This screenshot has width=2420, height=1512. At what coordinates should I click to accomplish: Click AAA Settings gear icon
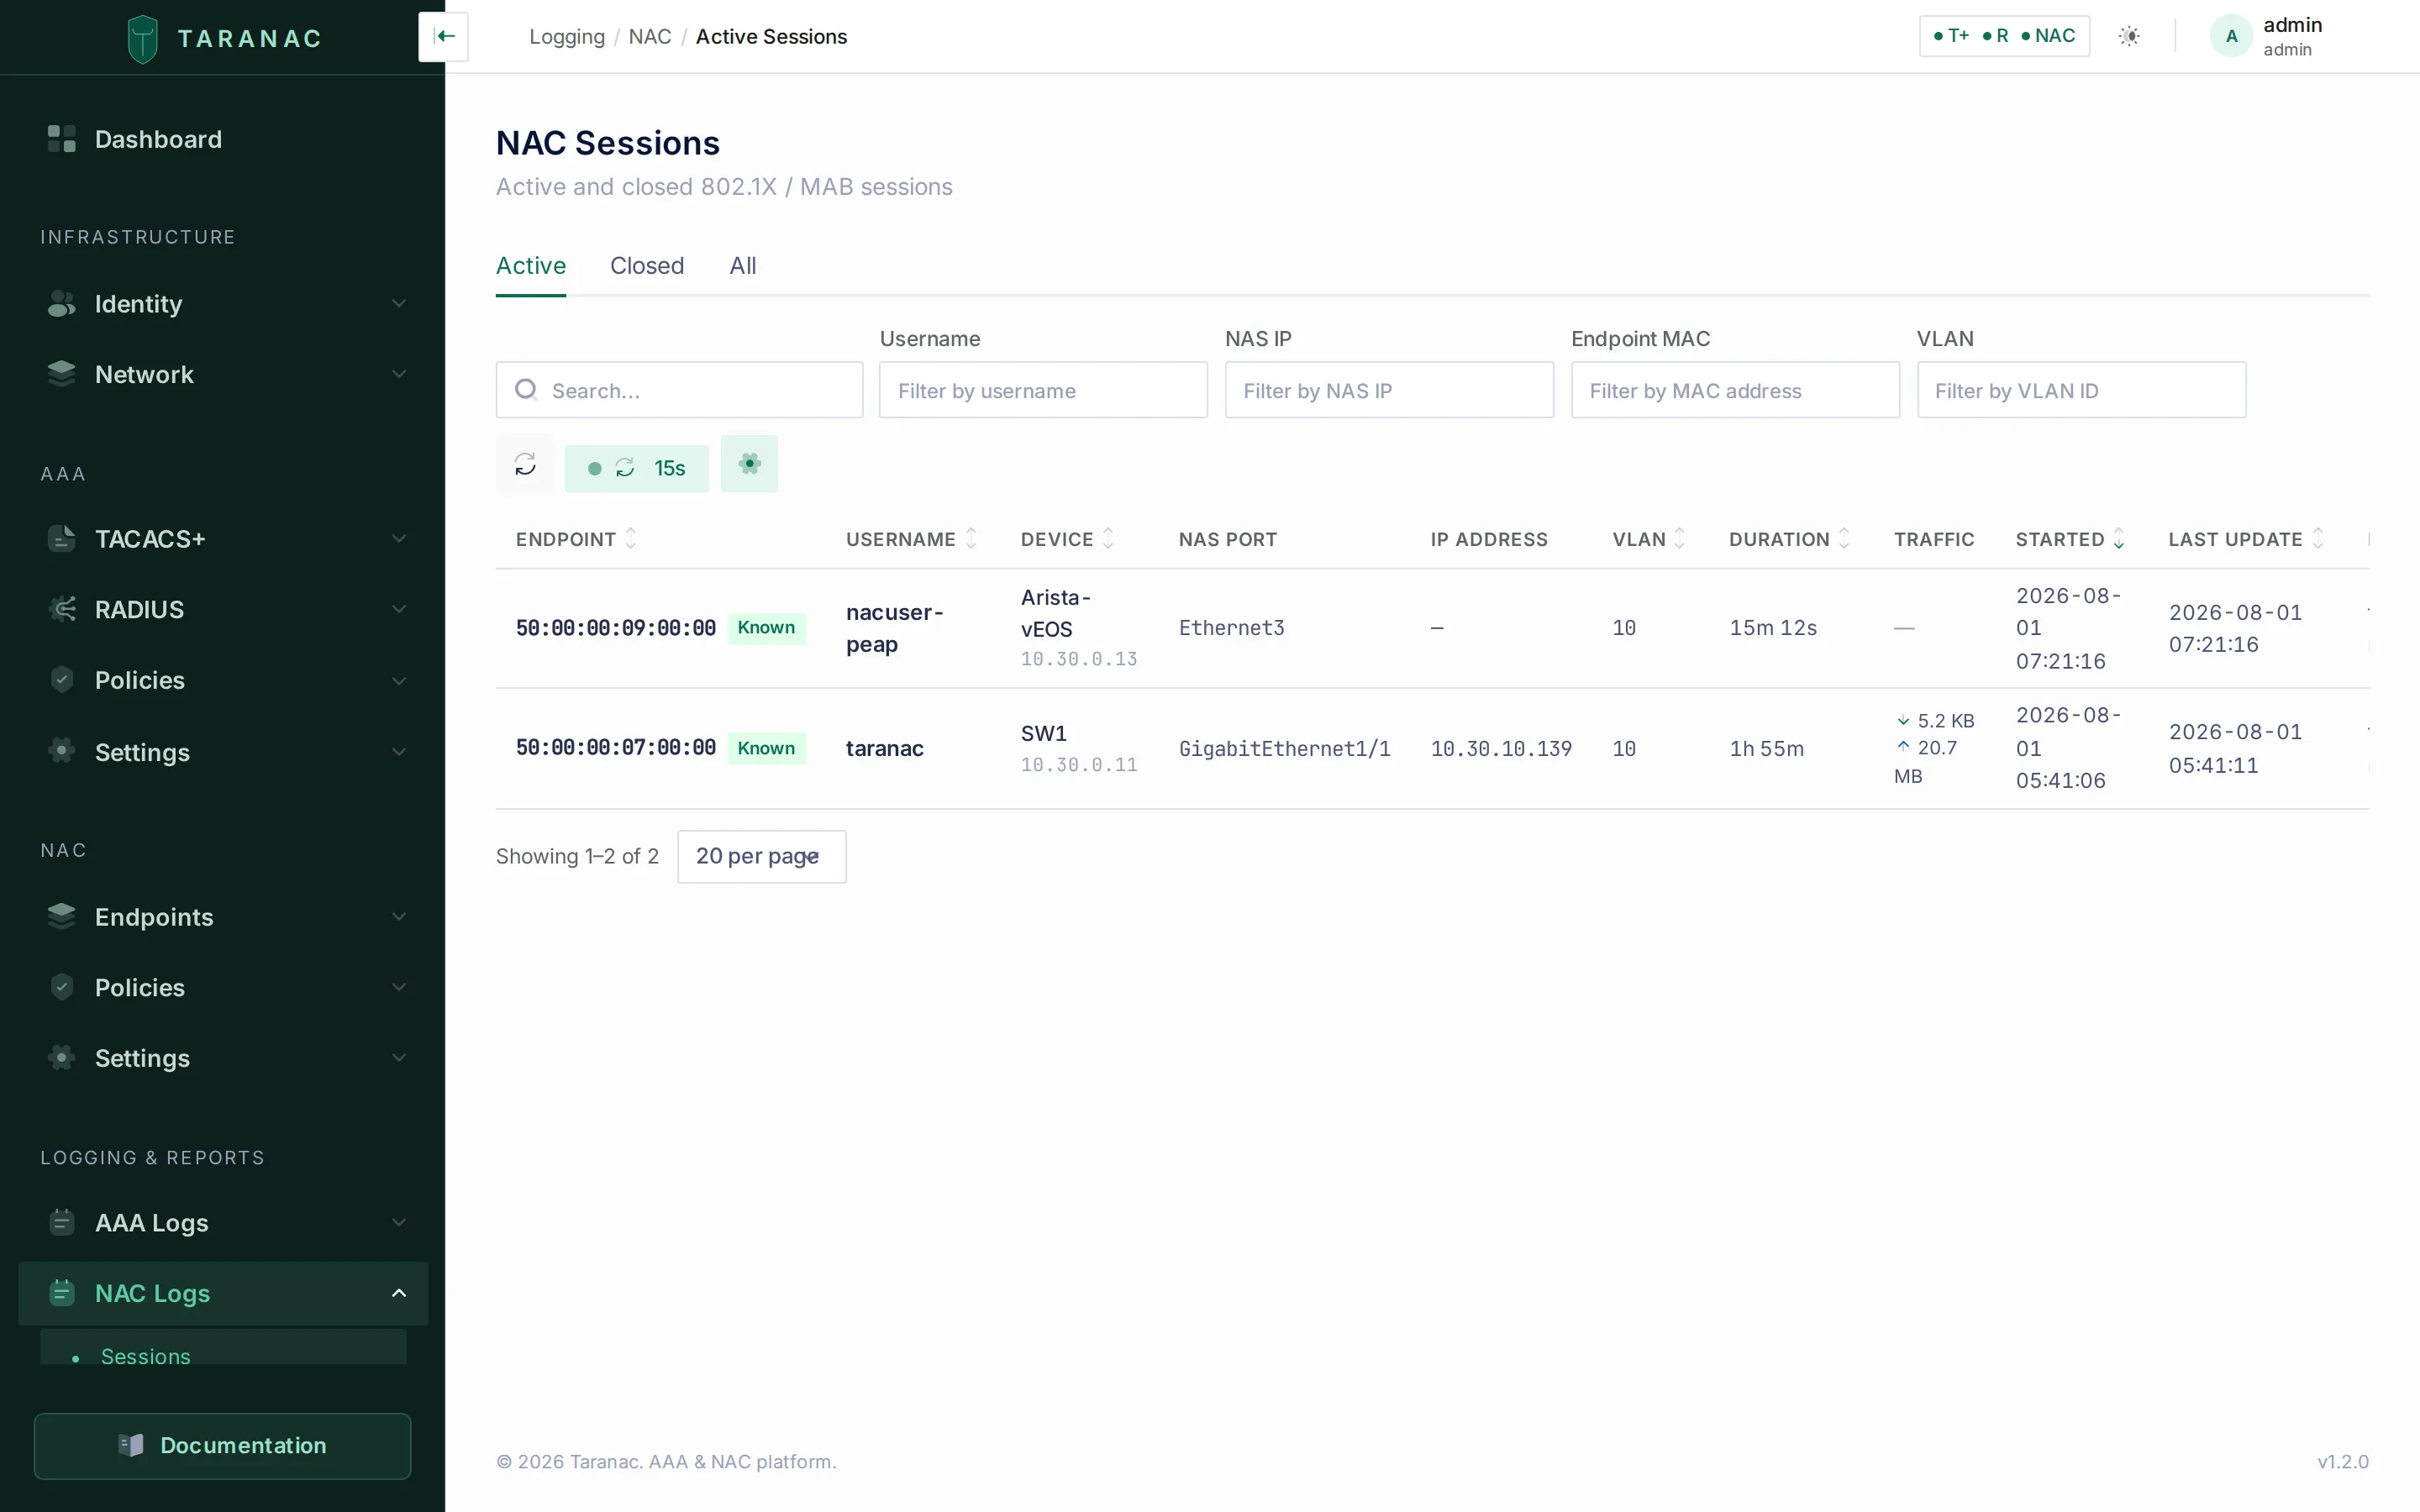pyautogui.click(x=62, y=751)
